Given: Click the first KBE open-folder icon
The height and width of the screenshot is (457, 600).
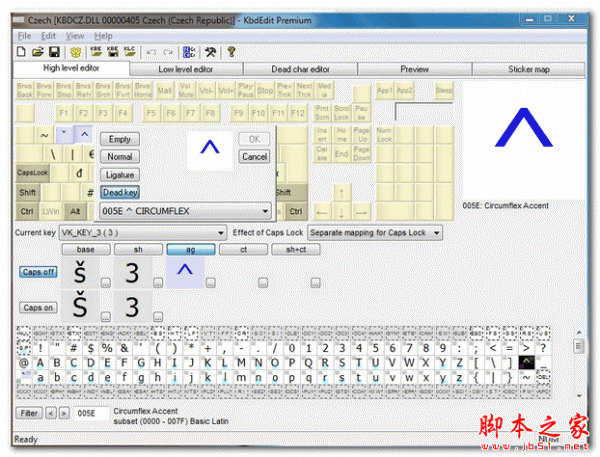Looking at the screenshot, I should pos(96,52).
